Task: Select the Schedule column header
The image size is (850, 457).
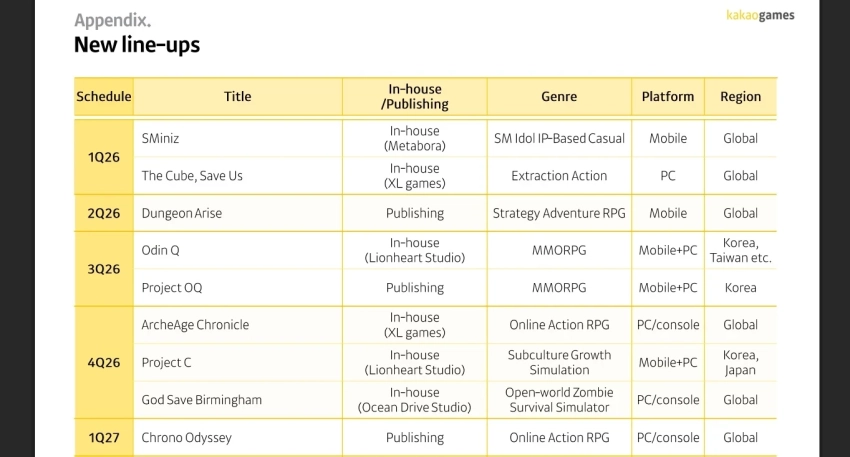Action: (x=104, y=97)
